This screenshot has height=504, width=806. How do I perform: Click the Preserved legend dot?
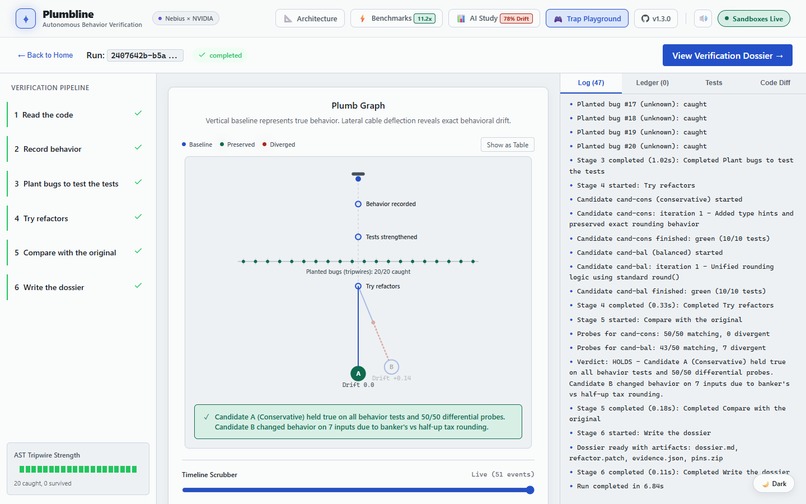tap(222, 145)
